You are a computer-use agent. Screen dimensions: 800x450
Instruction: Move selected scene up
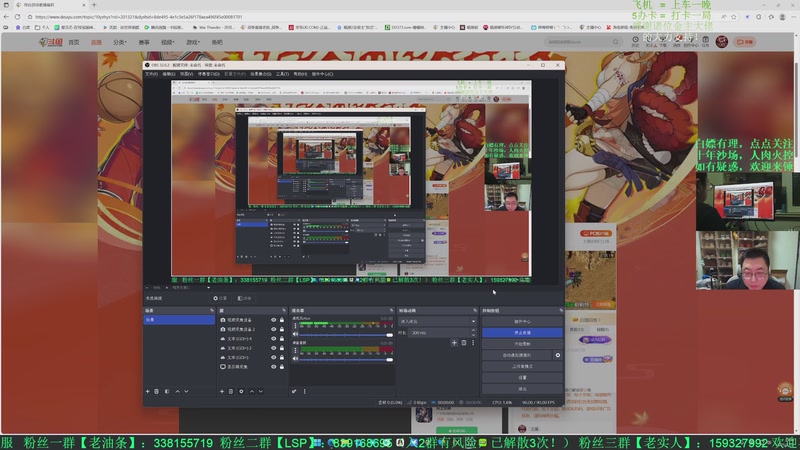pyautogui.click(x=177, y=391)
